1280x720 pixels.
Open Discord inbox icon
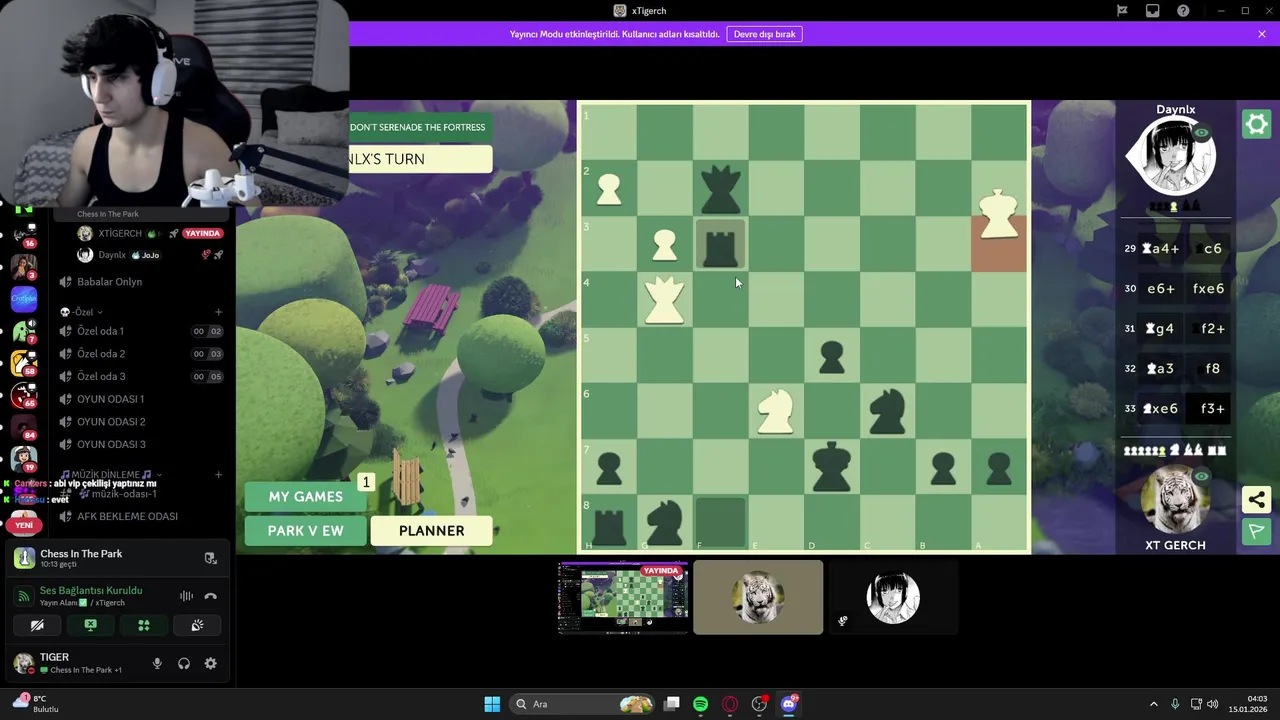point(1153,11)
